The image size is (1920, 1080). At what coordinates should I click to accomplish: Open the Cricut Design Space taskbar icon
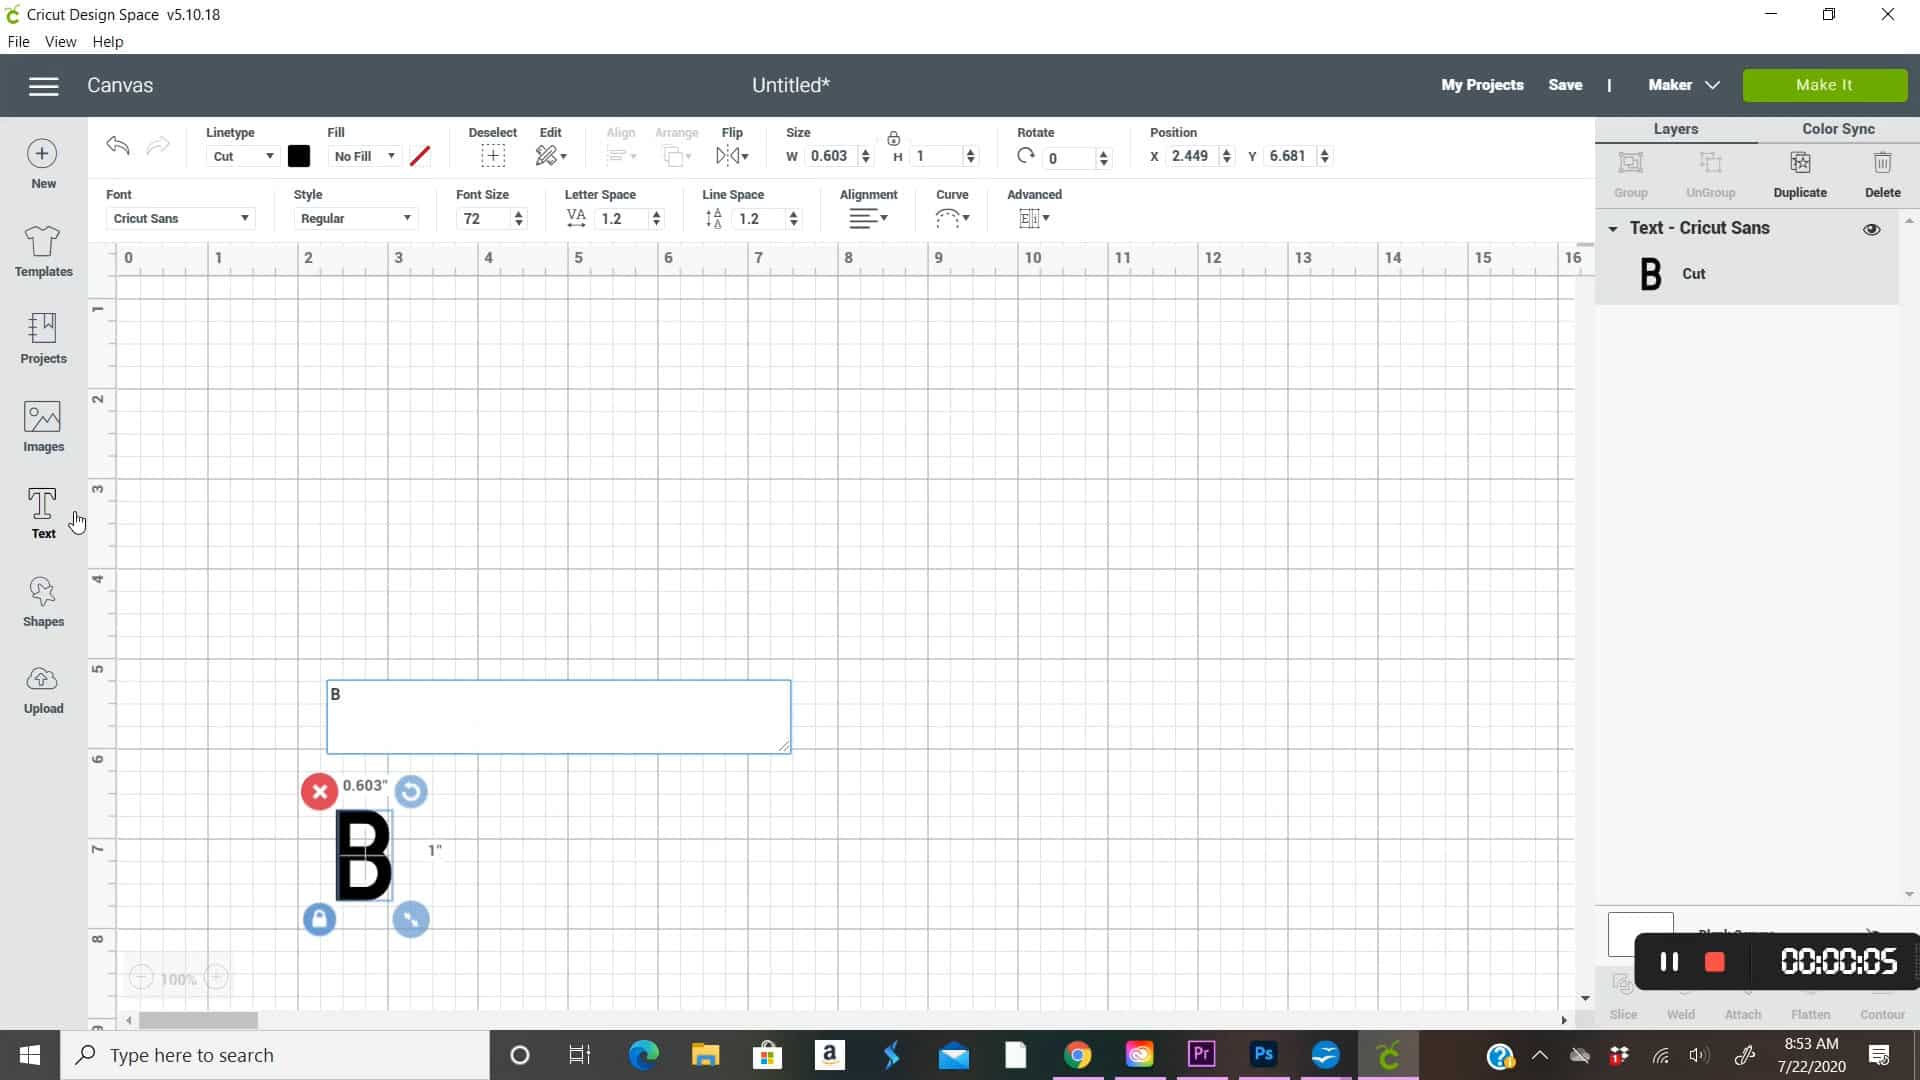(1388, 1055)
